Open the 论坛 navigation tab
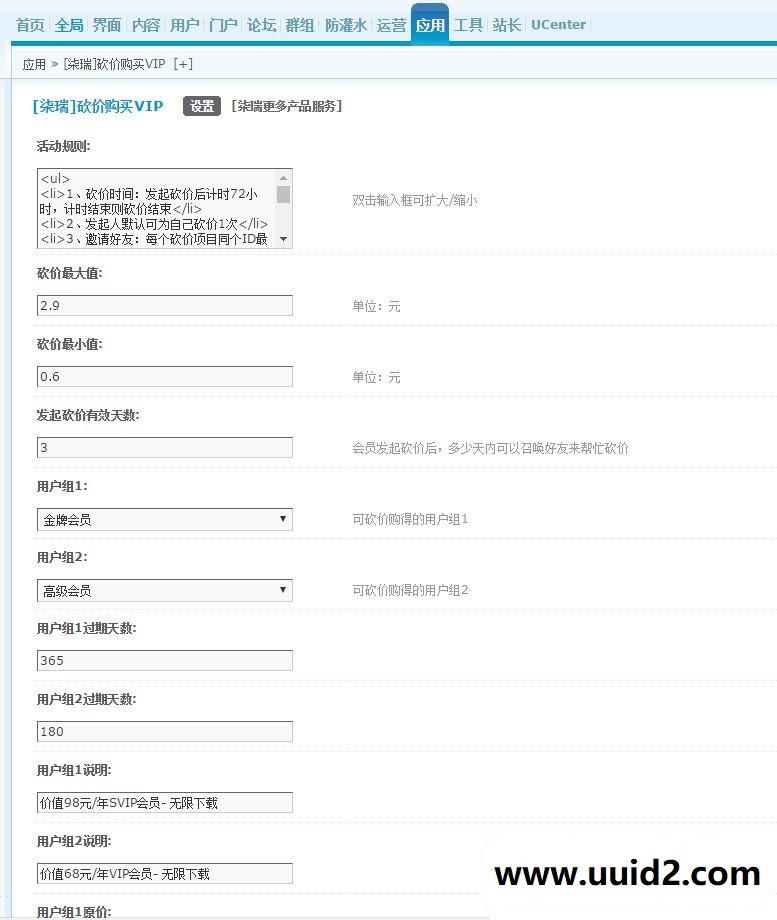Viewport: 777px width, 920px height. [x=261, y=25]
